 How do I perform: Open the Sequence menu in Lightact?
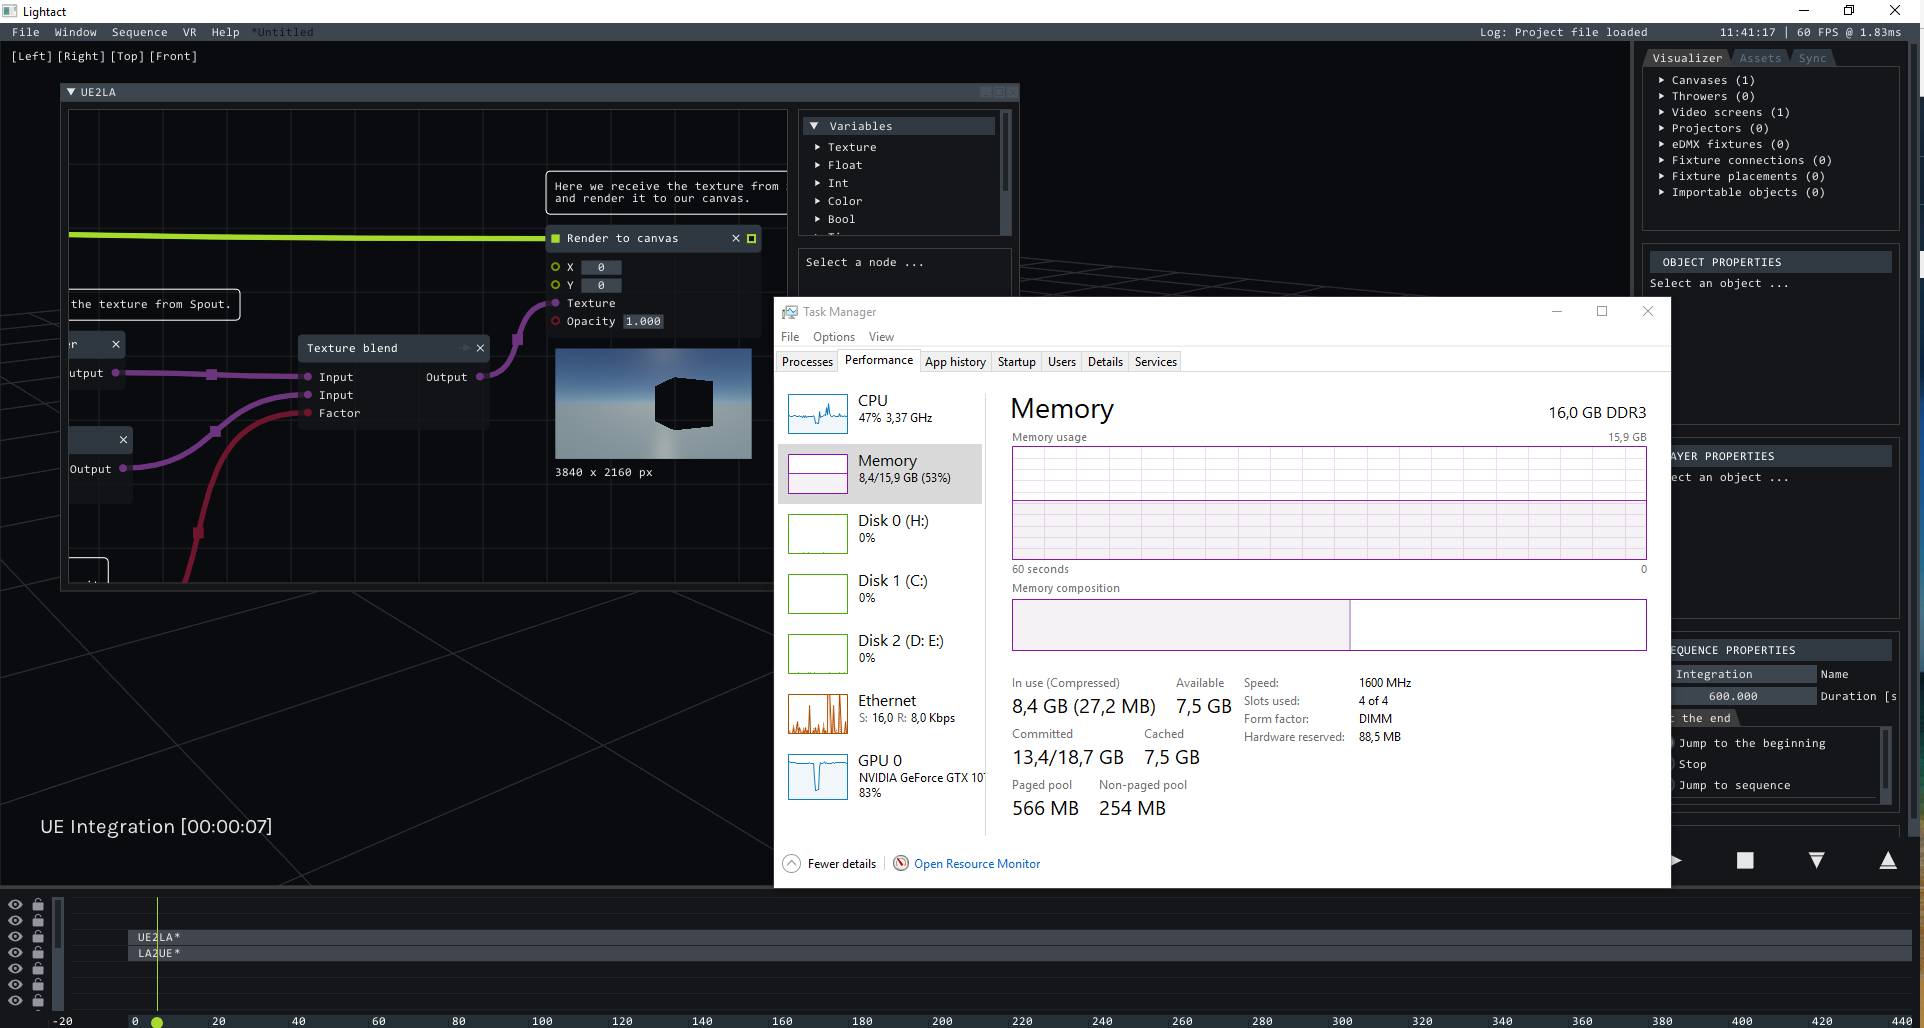coord(139,32)
